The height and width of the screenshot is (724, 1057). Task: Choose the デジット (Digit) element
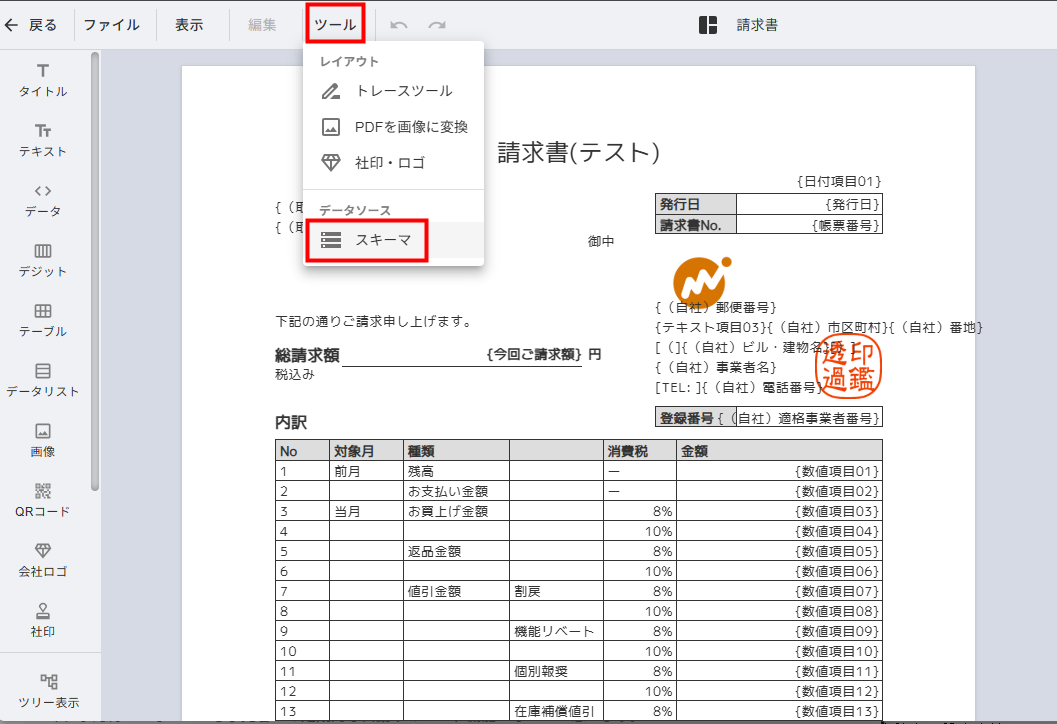(x=43, y=260)
